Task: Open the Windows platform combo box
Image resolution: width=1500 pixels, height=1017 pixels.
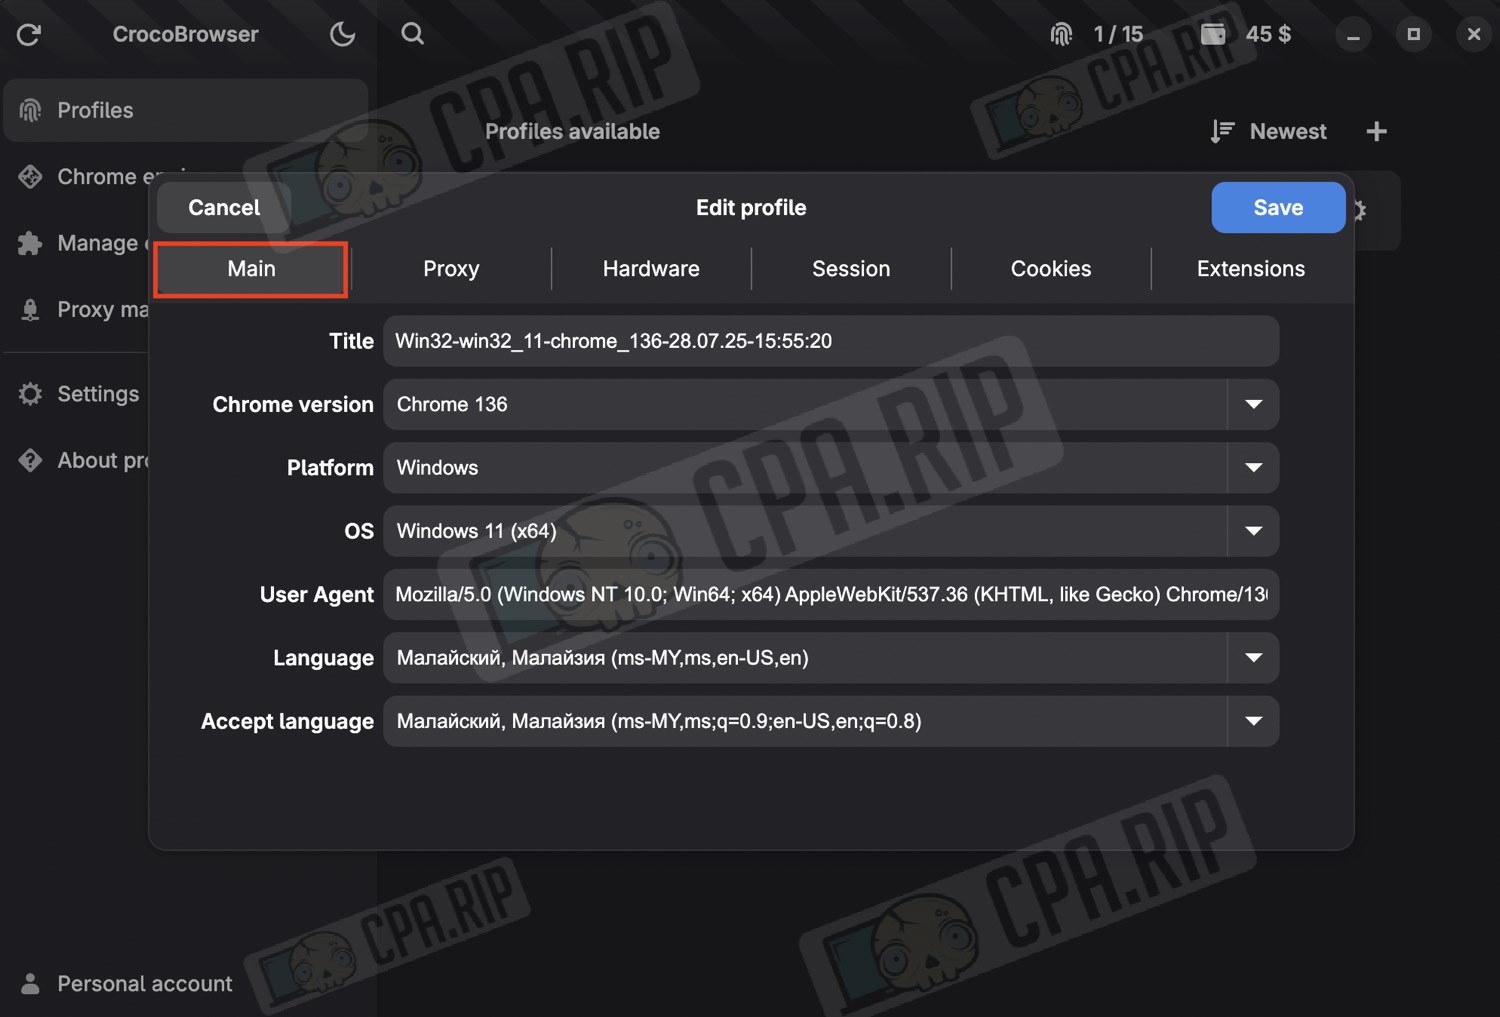Action: [x=831, y=468]
